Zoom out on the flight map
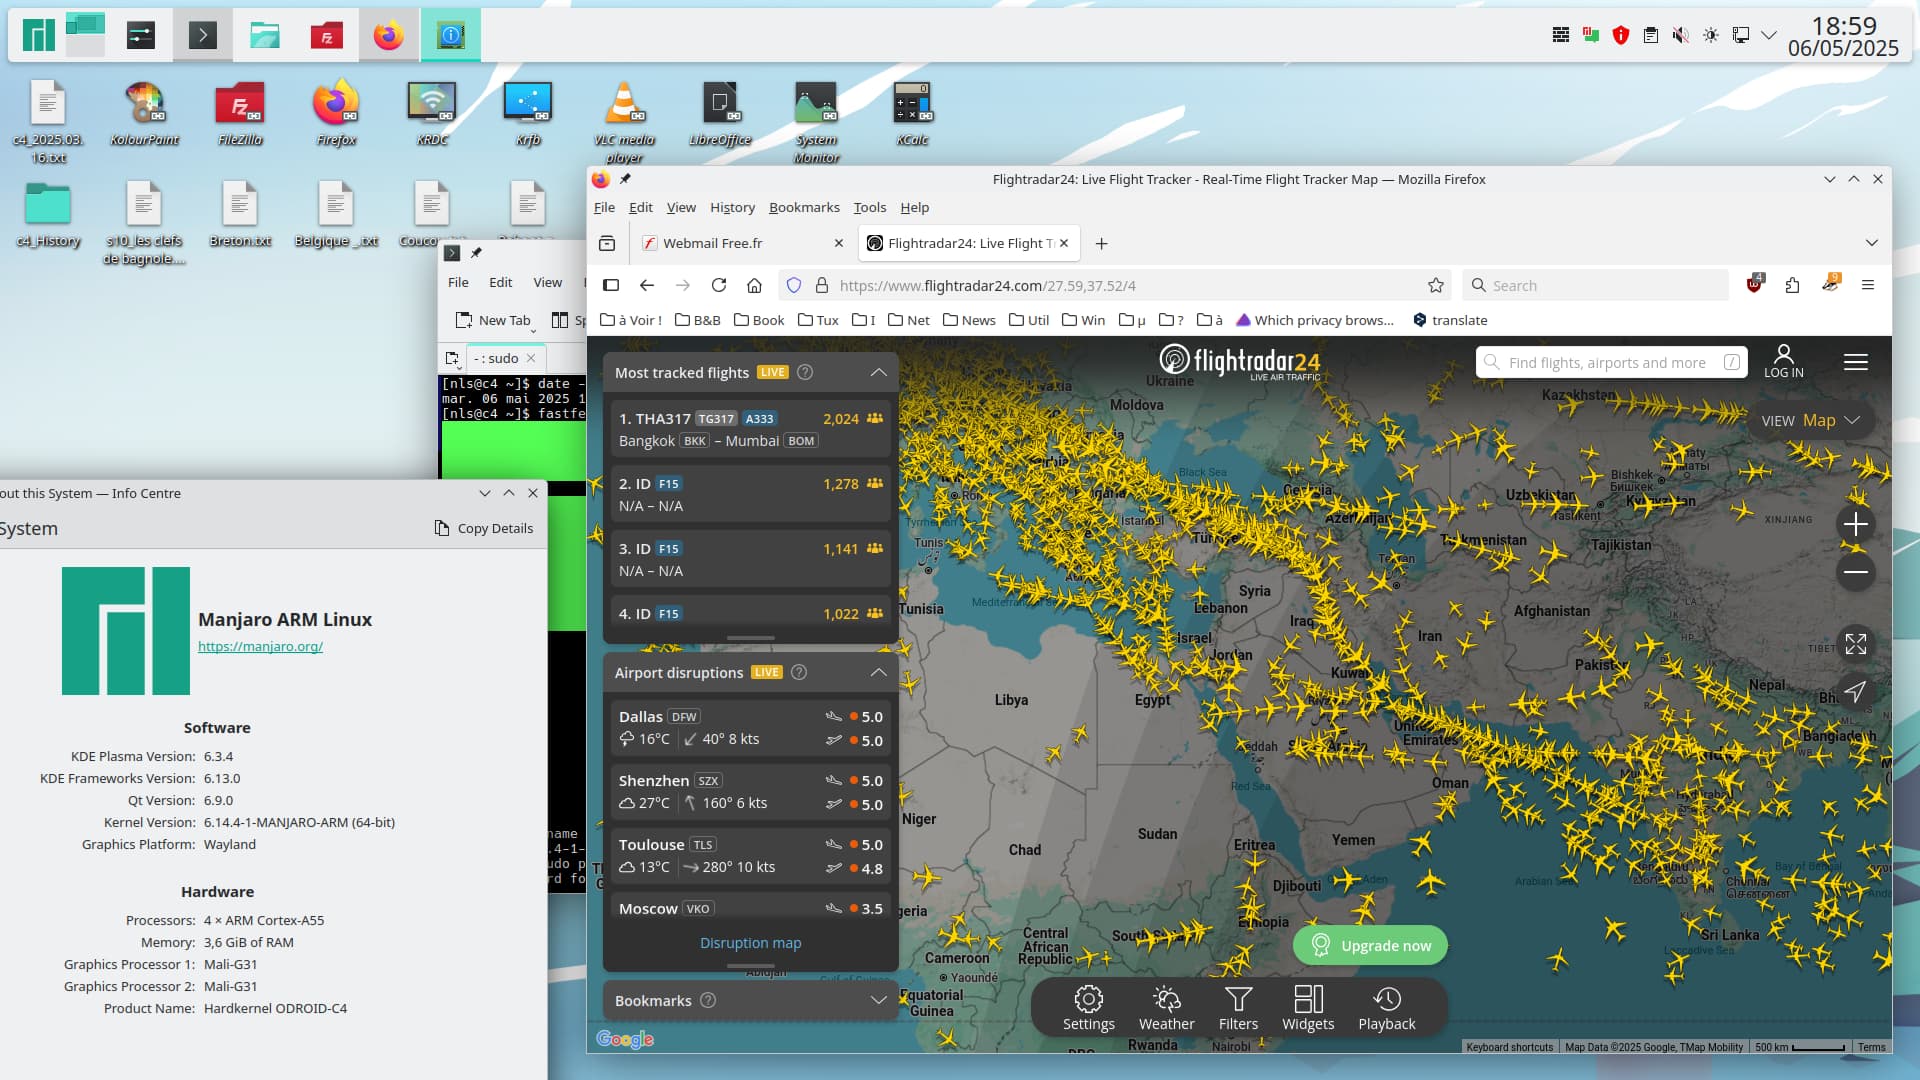 [1856, 572]
